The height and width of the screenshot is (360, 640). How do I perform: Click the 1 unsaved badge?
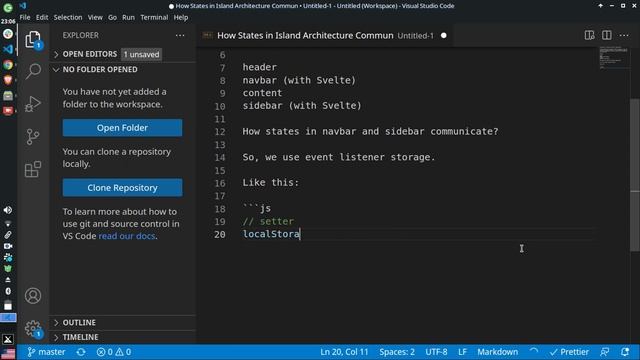[x=141, y=54]
